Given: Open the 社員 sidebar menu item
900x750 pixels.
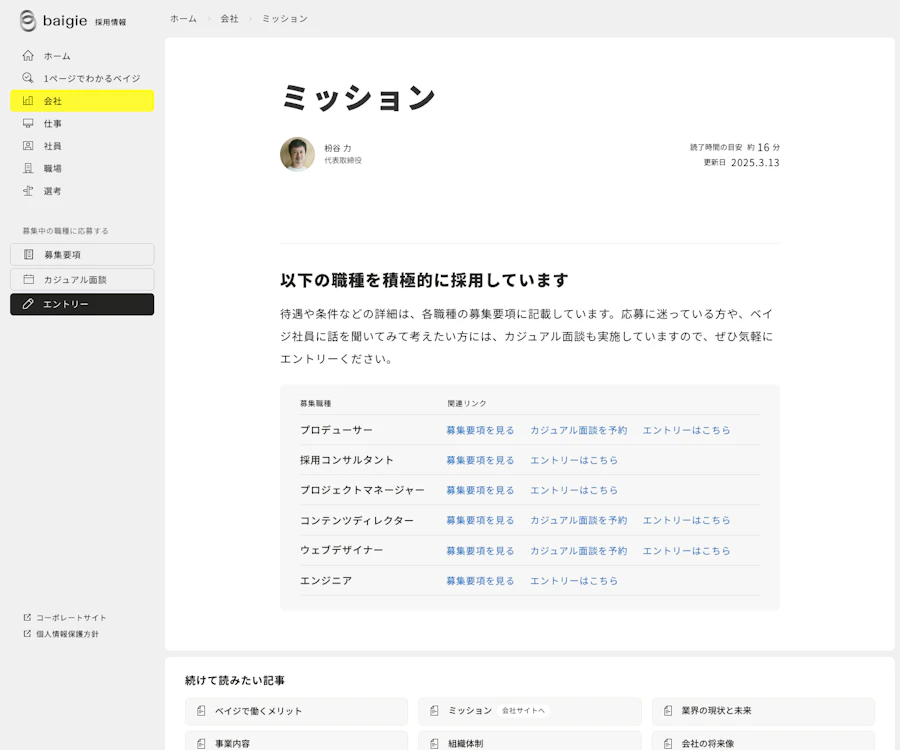Looking at the screenshot, I should click(82, 146).
